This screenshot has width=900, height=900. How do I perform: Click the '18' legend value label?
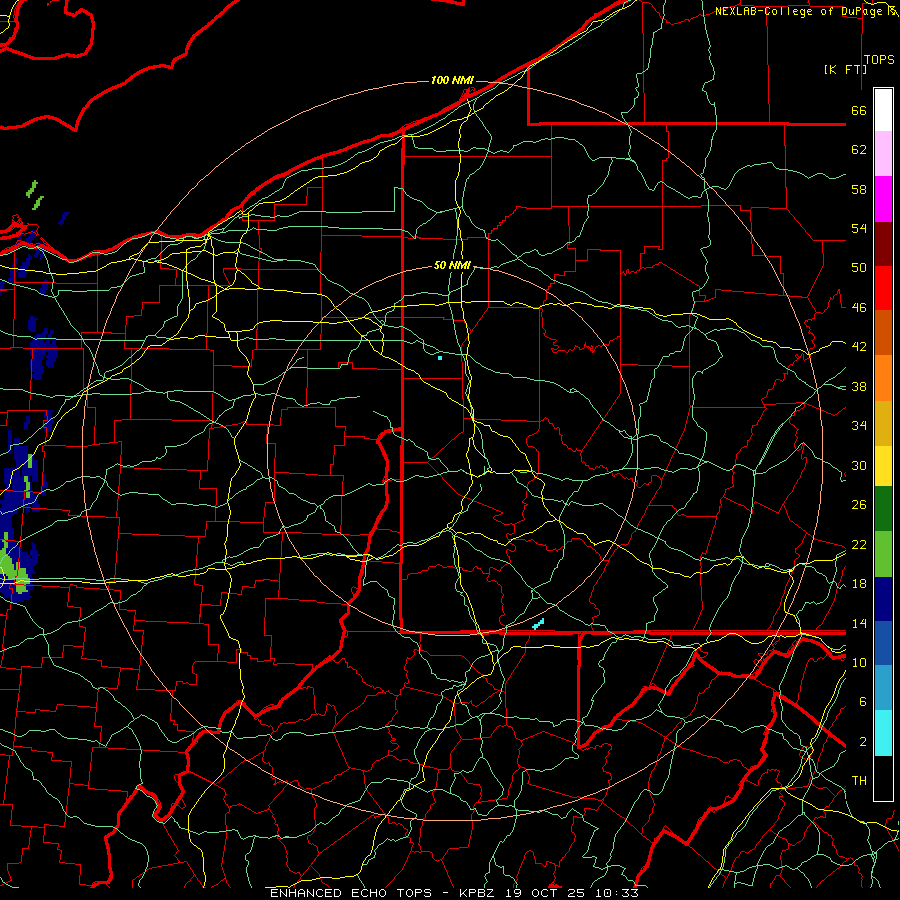click(x=859, y=584)
